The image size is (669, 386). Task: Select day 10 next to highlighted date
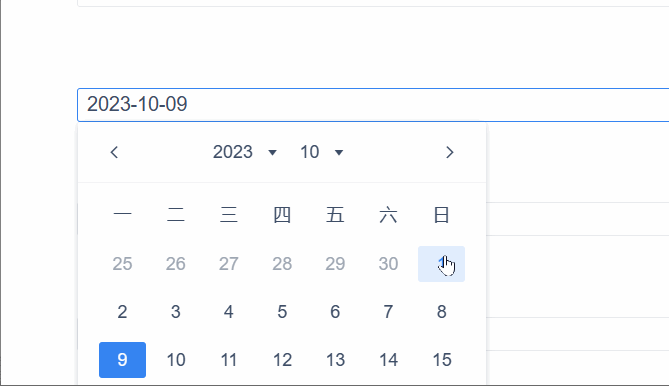(176, 360)
